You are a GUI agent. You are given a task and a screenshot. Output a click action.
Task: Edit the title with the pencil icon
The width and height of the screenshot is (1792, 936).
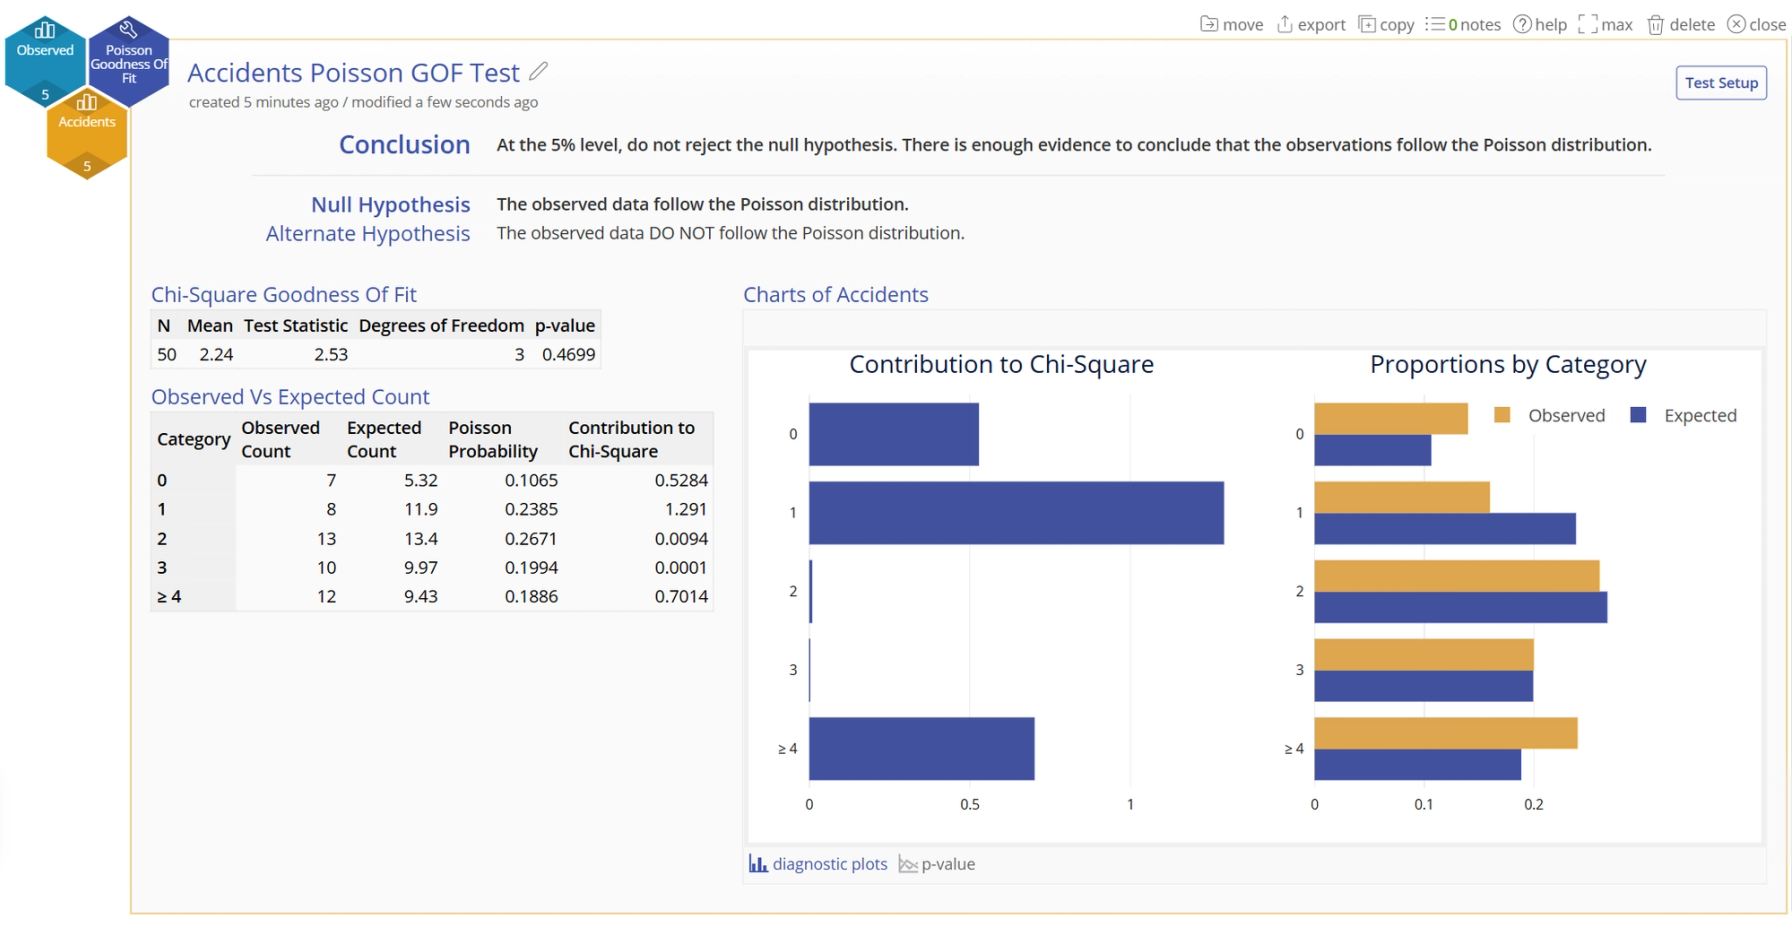539,71
